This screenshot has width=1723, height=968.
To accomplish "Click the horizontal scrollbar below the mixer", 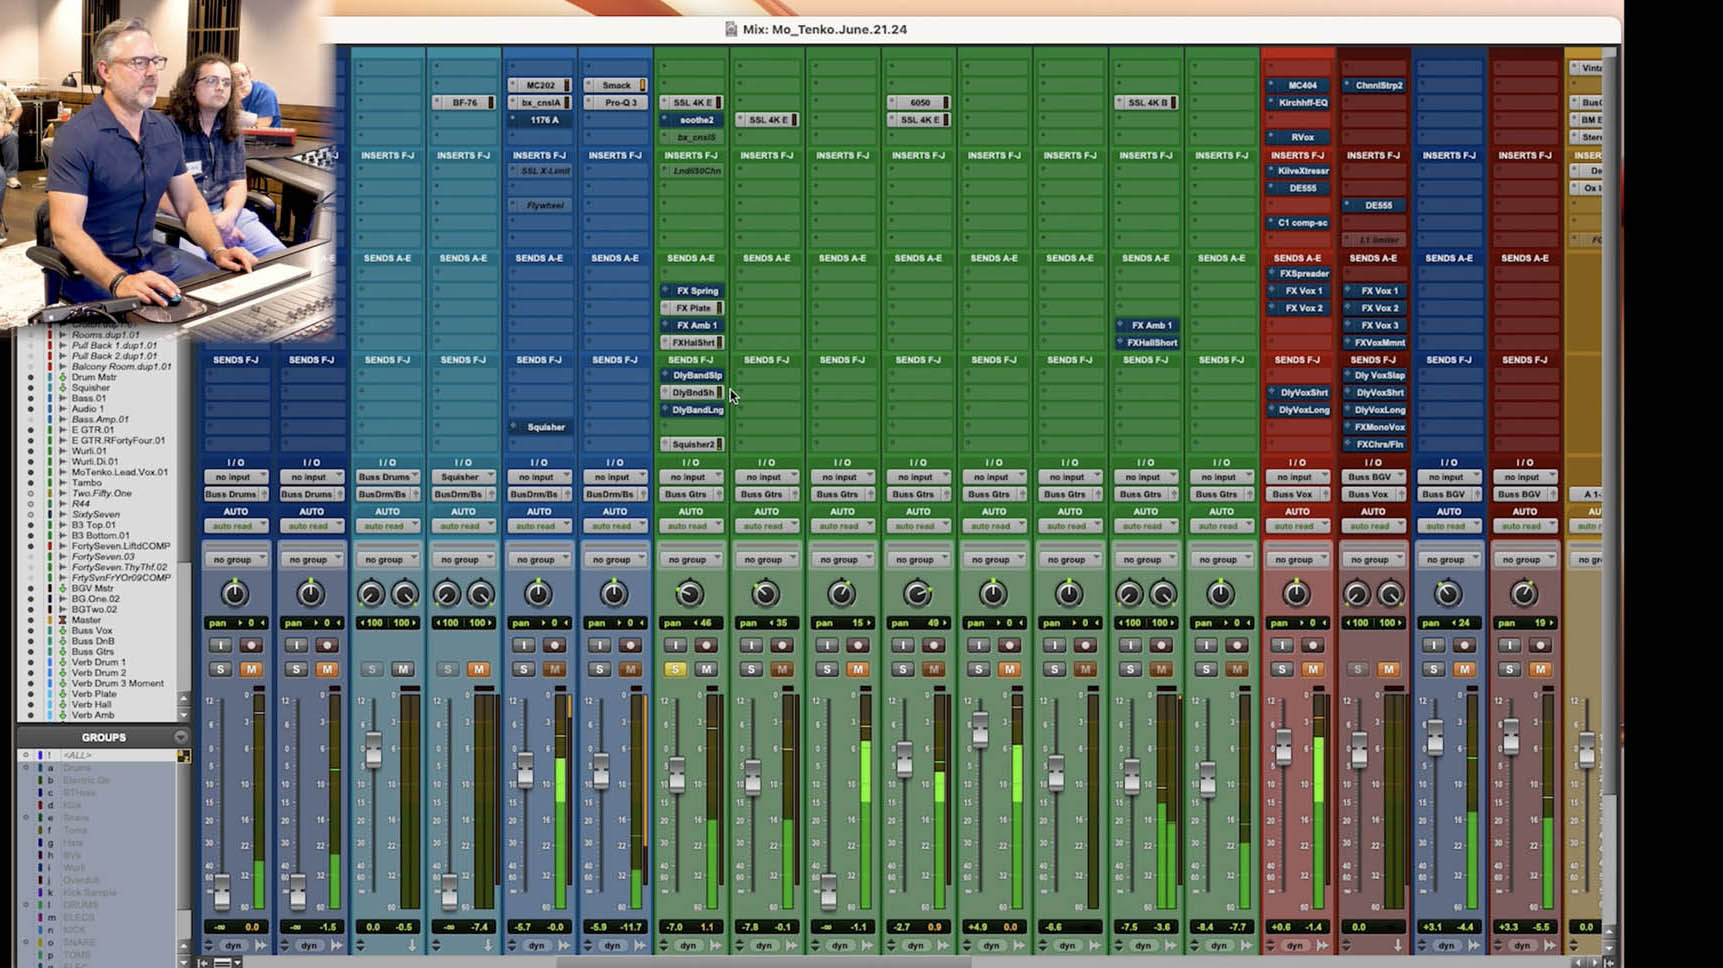I will (x=762, y=962).
